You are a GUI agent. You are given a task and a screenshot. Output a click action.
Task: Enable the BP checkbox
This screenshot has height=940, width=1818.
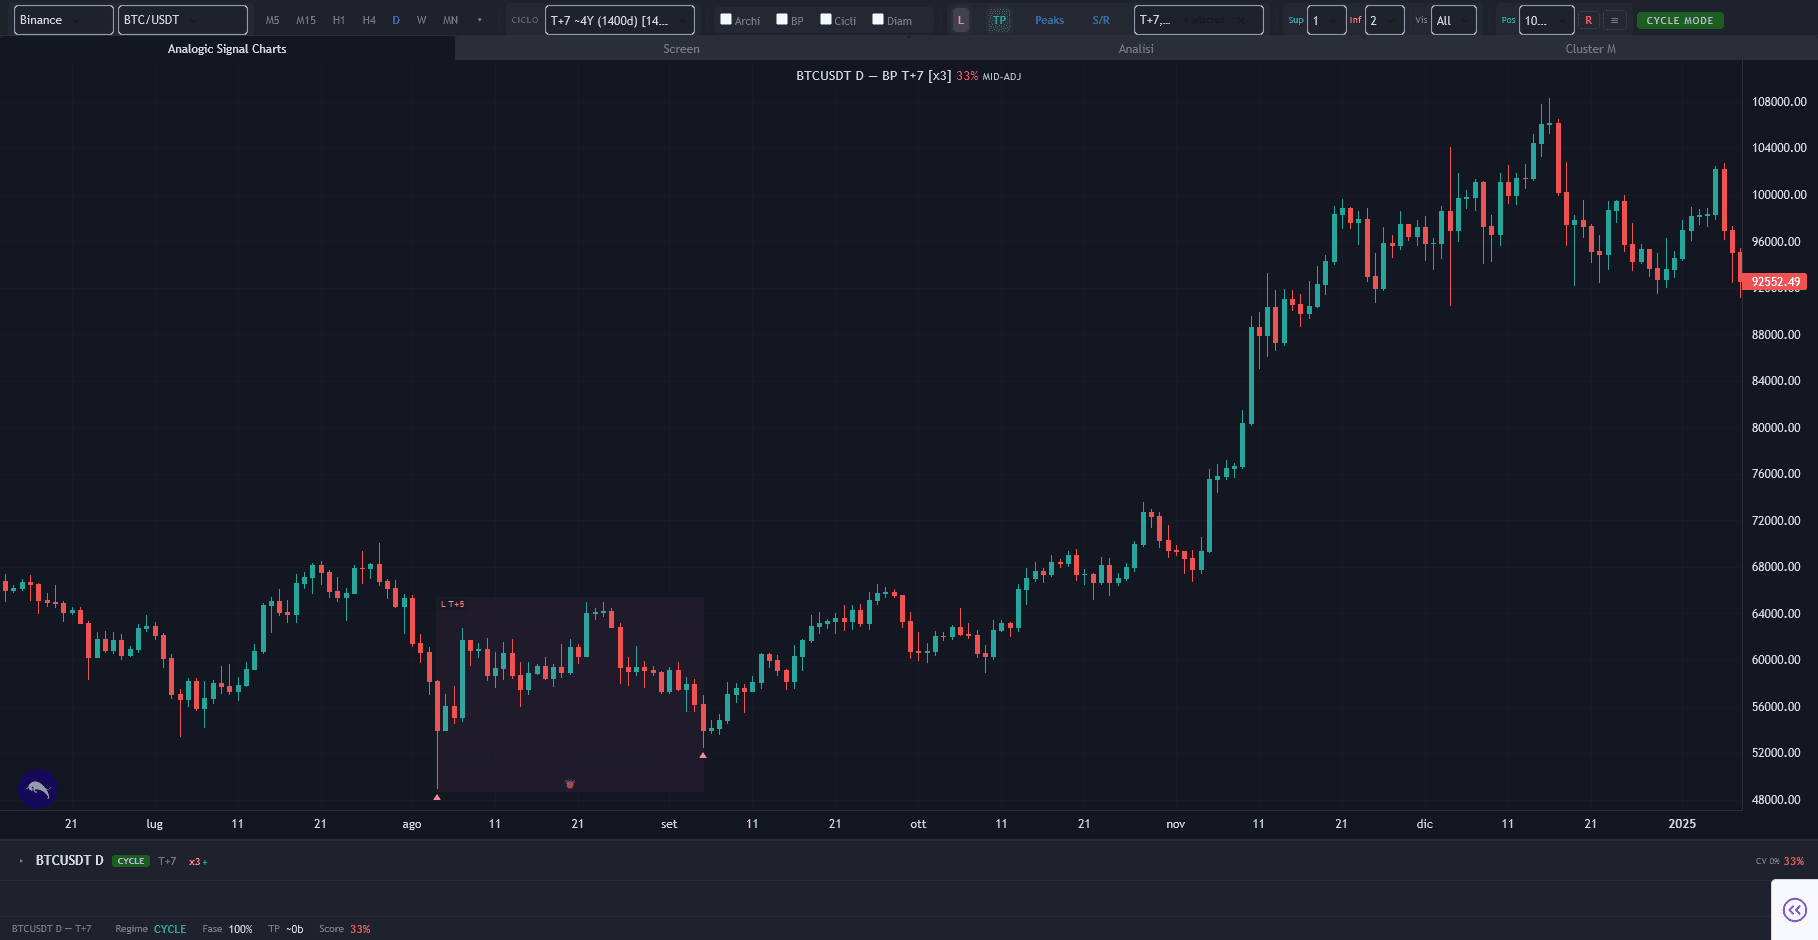(x=782, y=19)
